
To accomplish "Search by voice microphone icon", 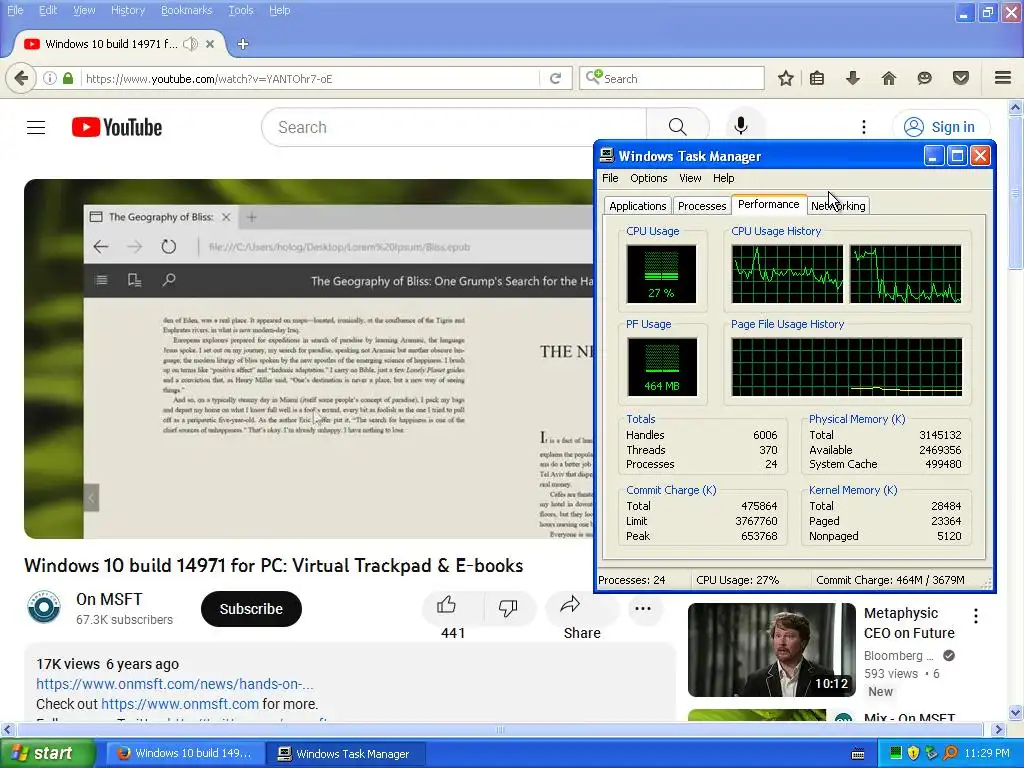I will [741, 127].
